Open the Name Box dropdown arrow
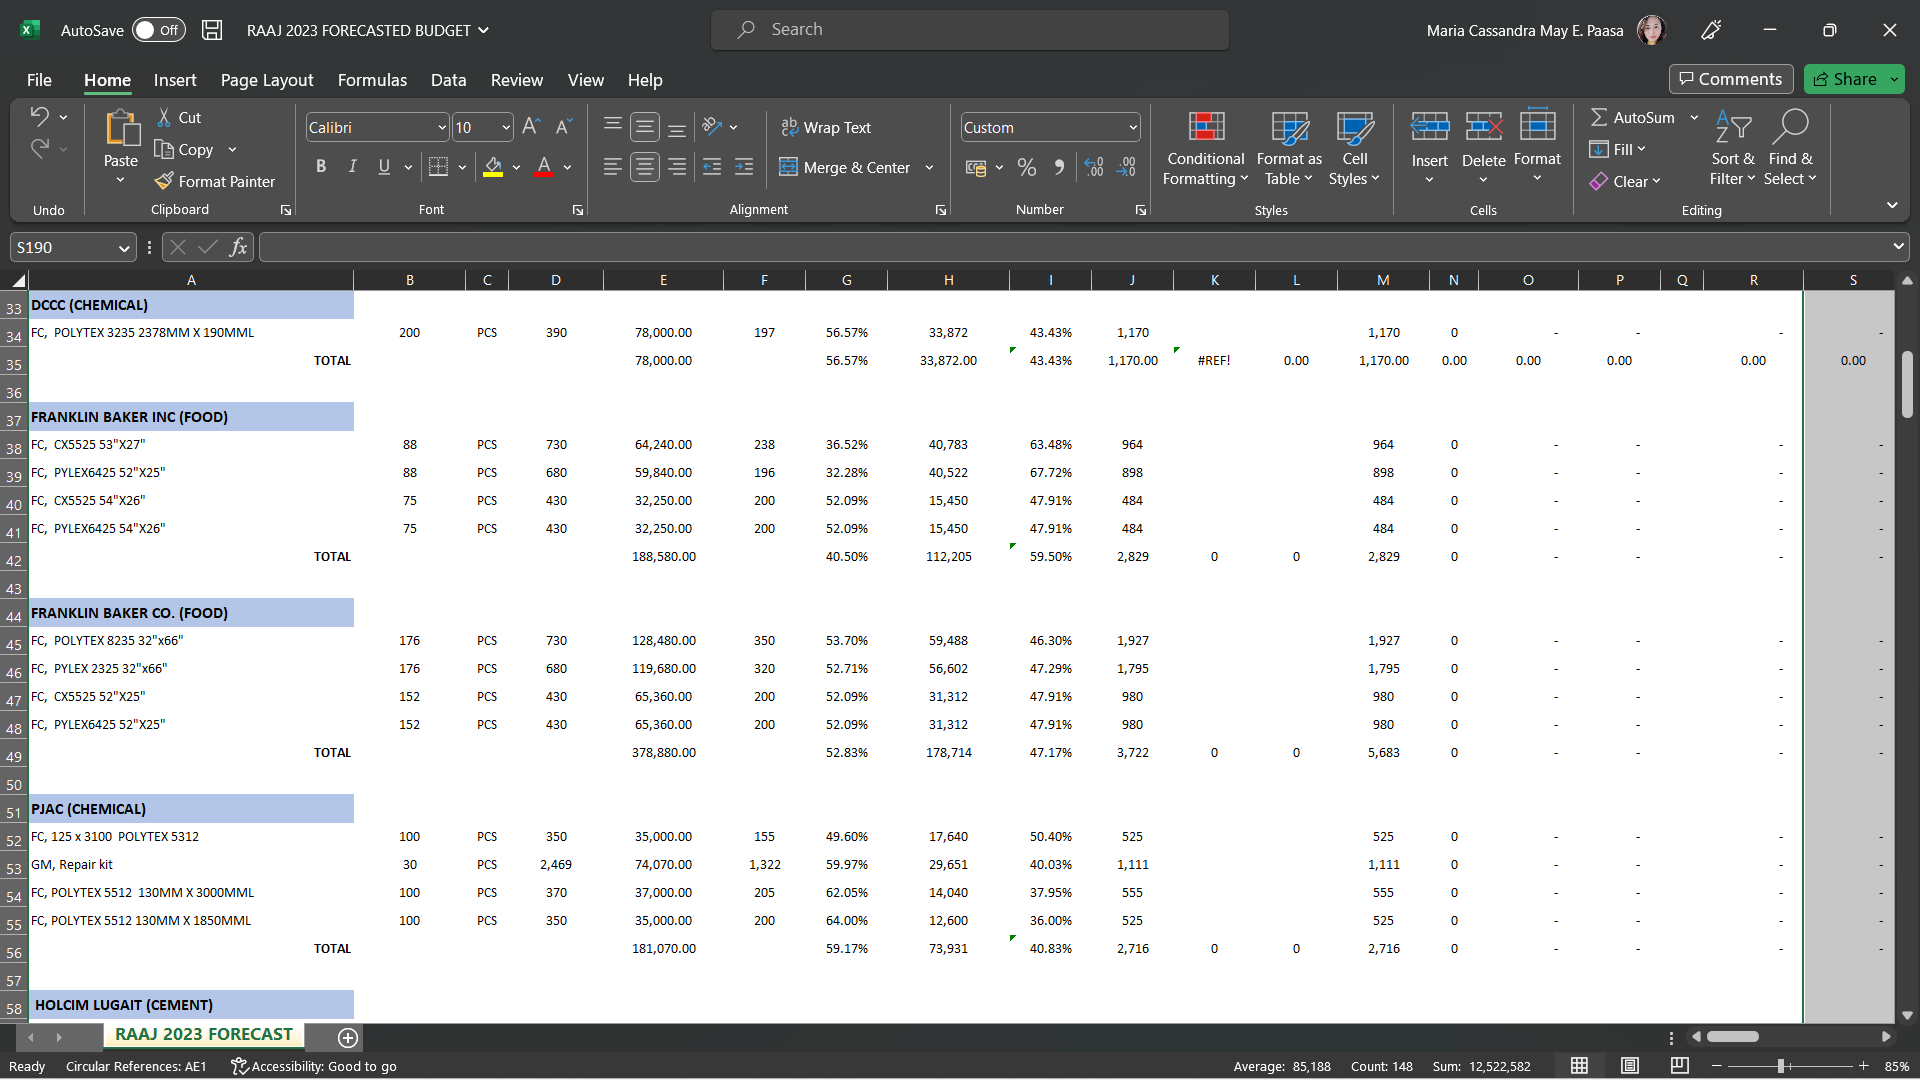Image resolution: width=1920 pixels, height=1080 pixels. pyautogui.click(x=124, y=247)
